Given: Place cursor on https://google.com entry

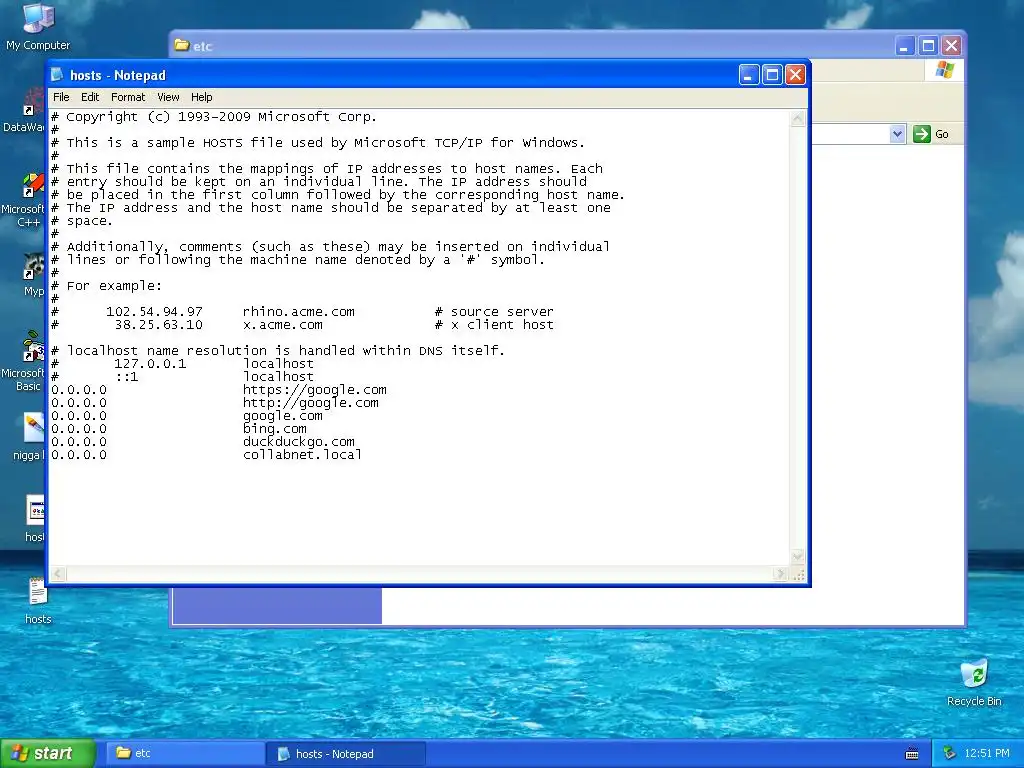Looking at the screenshot, I should [314, 390].
